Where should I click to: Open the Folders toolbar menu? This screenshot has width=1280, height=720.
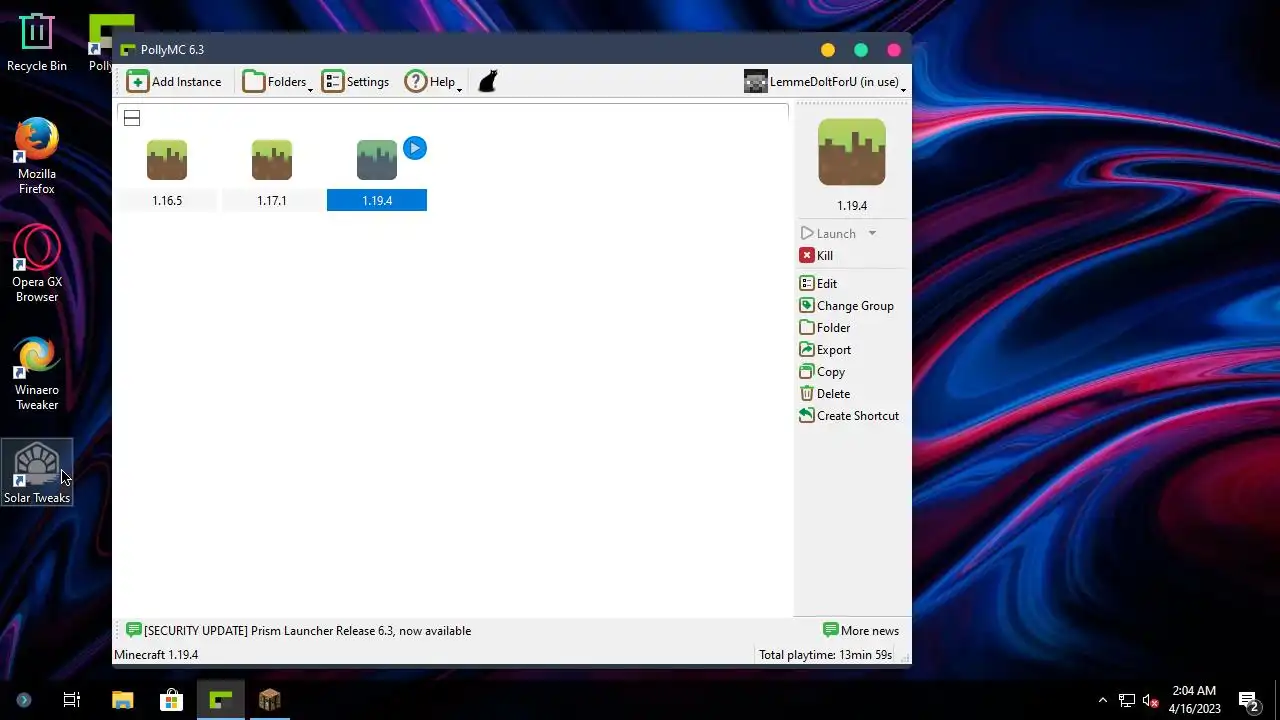(x=277, y=82)
